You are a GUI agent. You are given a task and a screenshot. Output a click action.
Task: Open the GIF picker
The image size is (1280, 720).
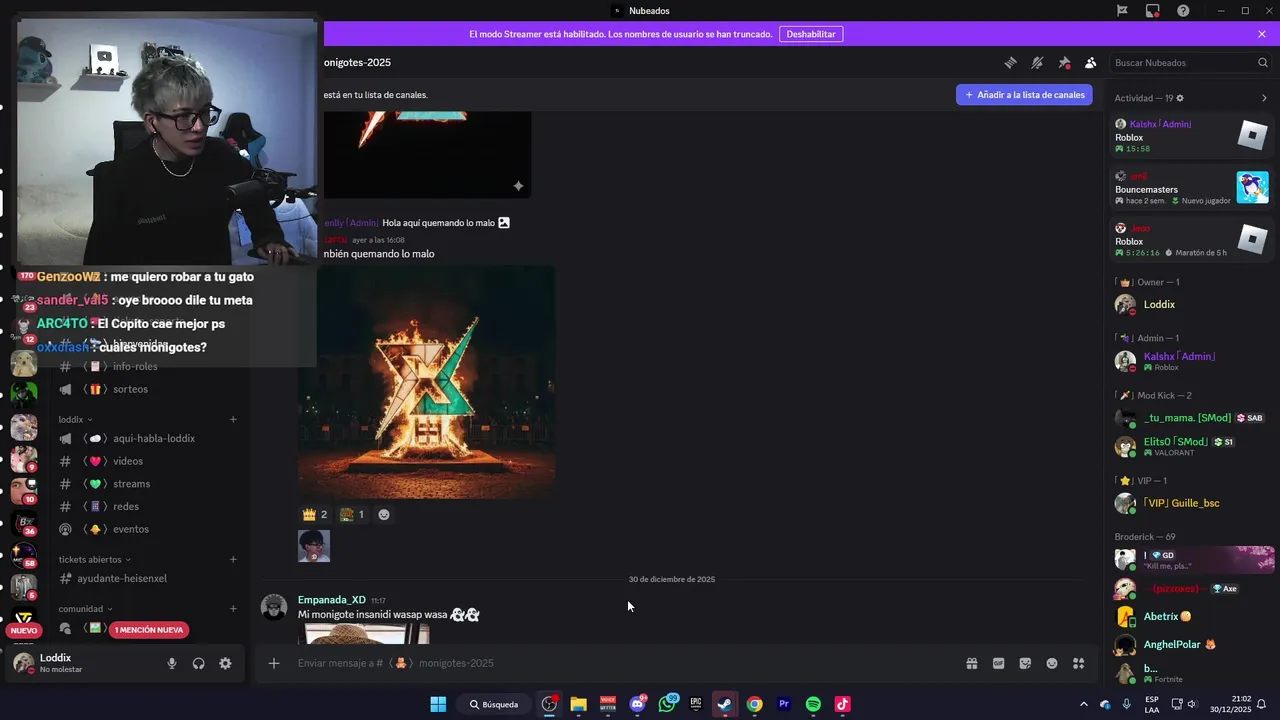(x=998, y=663)
